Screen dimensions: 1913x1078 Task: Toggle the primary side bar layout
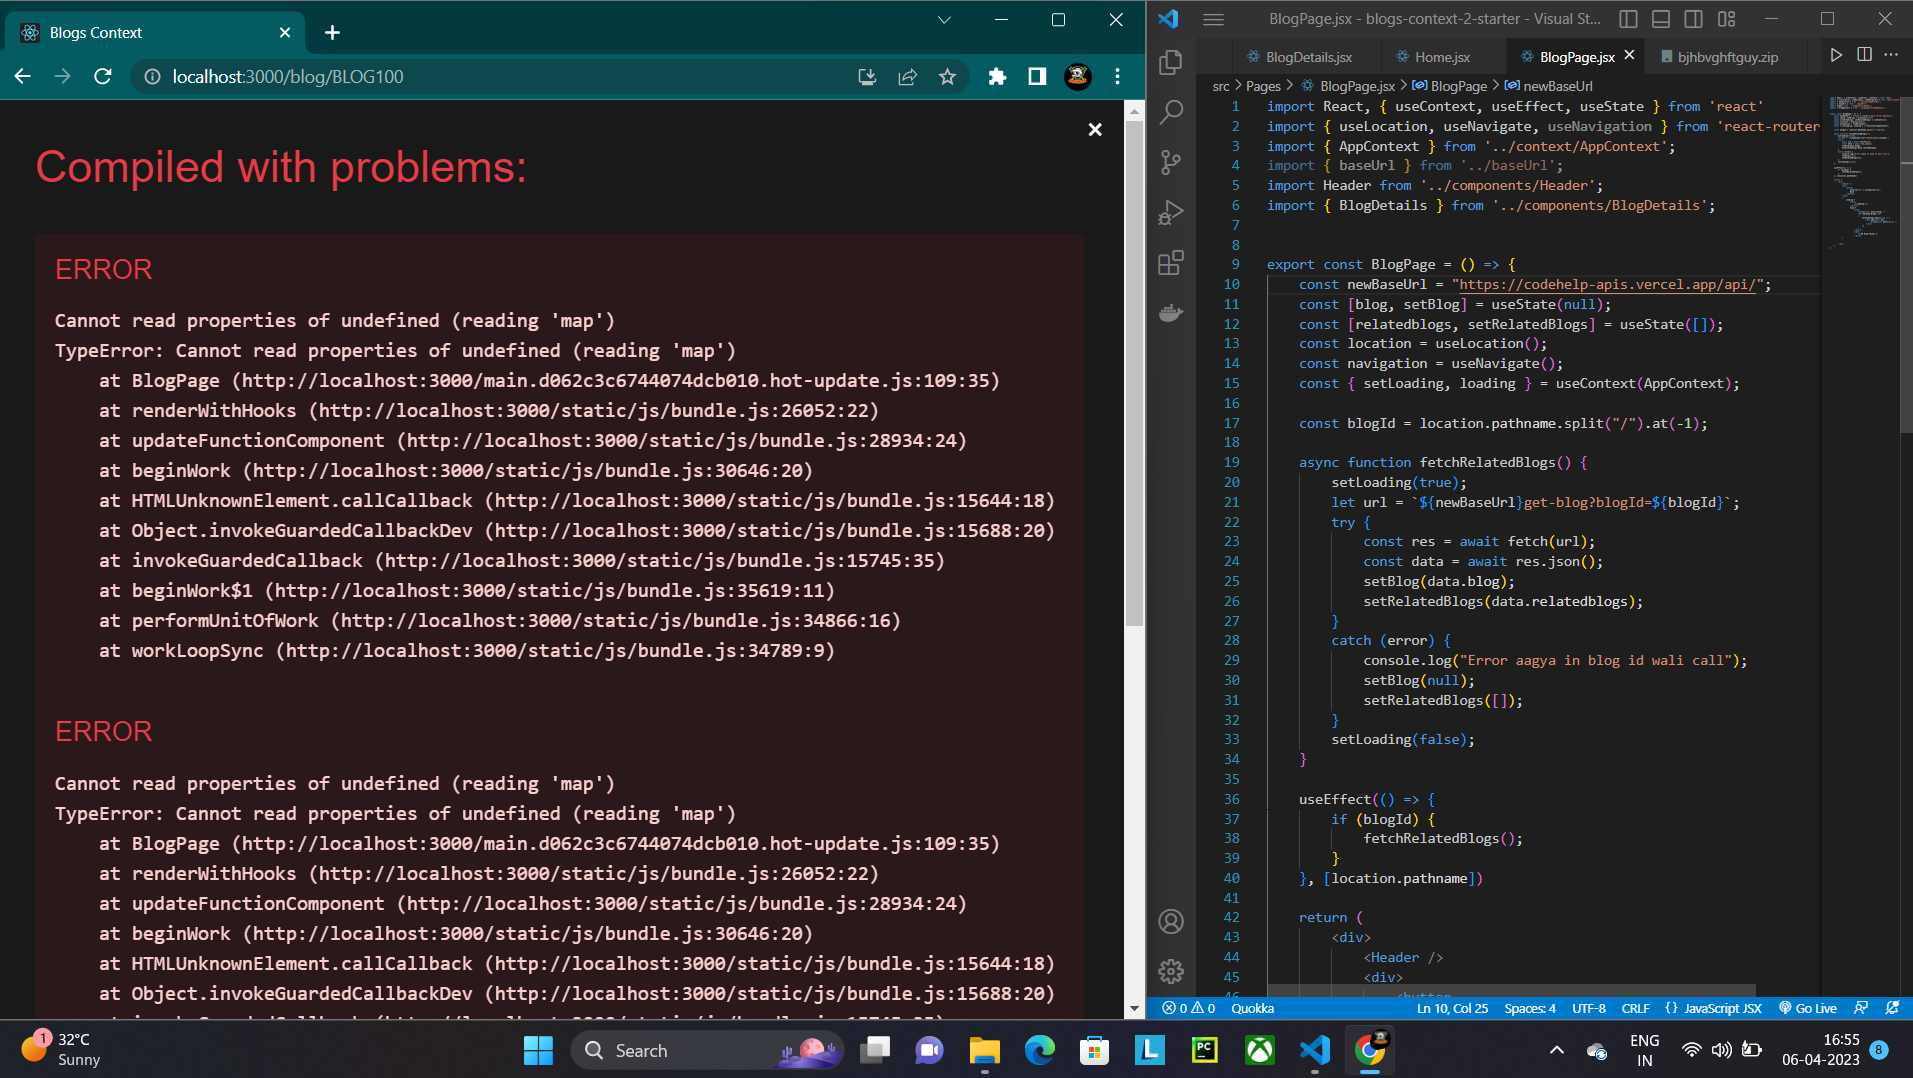(1628, 19)
